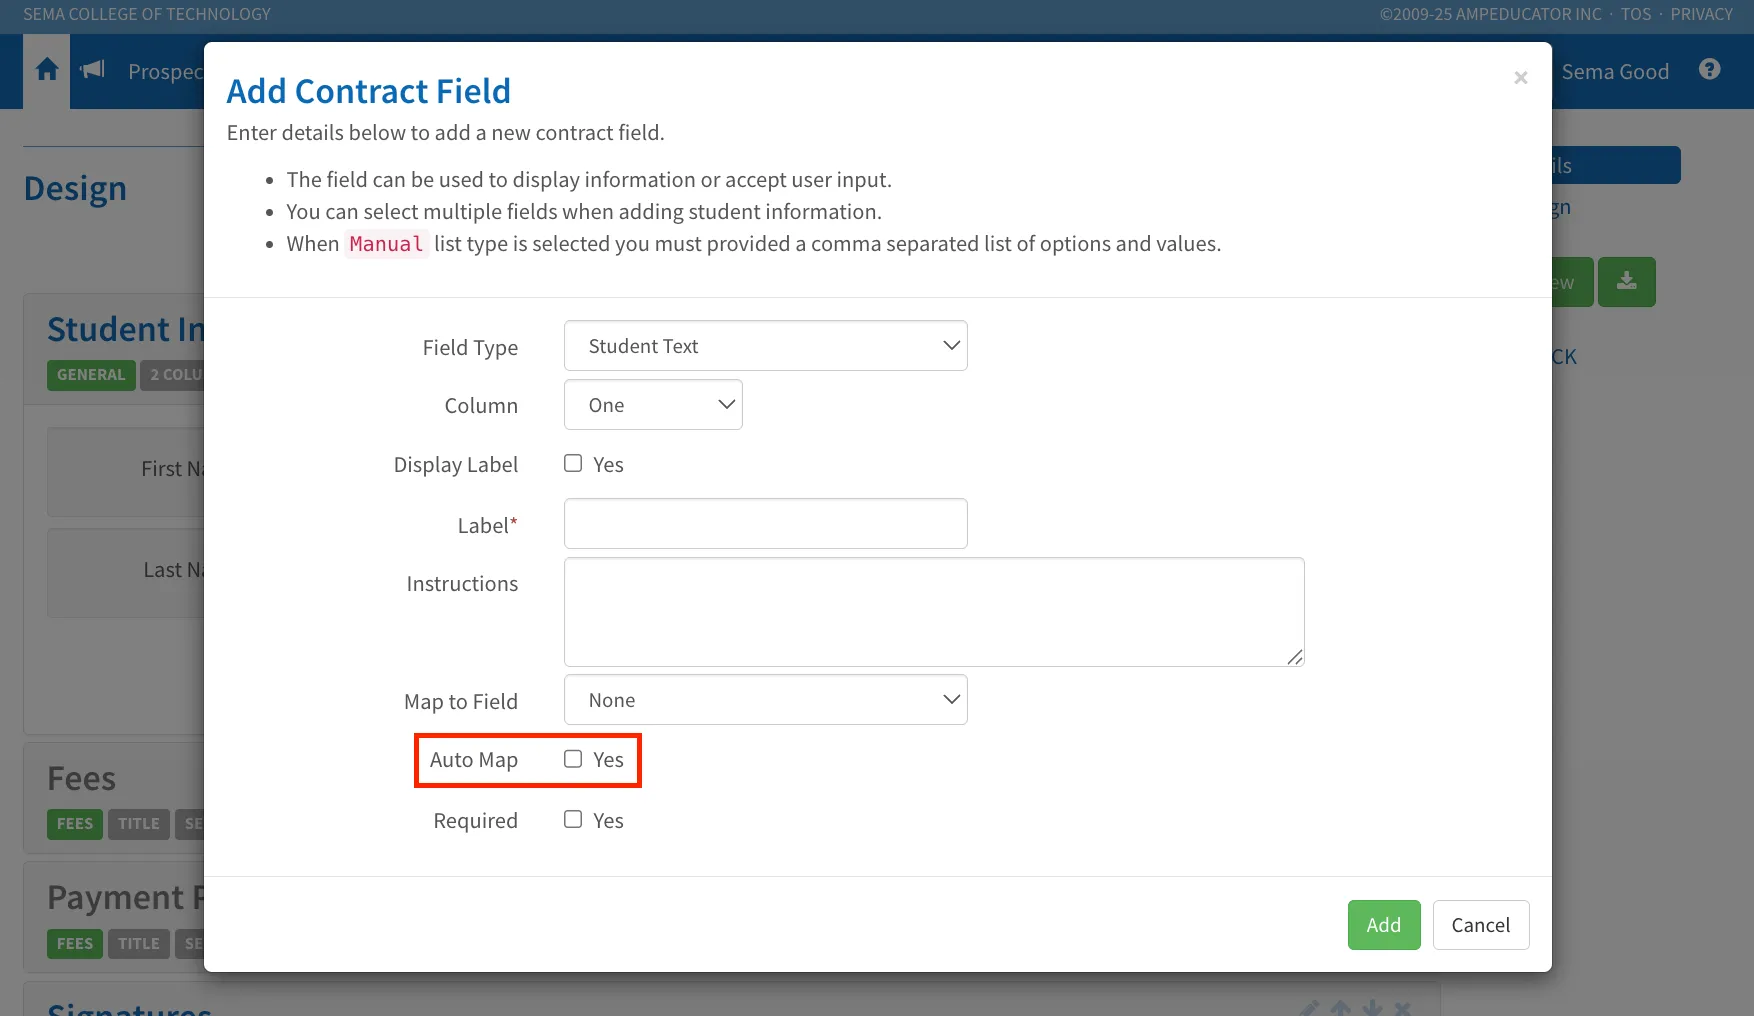Click the GENERAL tag under Student section
This screenshot has height=1016, width=1754.
click(x=91, y=375)
